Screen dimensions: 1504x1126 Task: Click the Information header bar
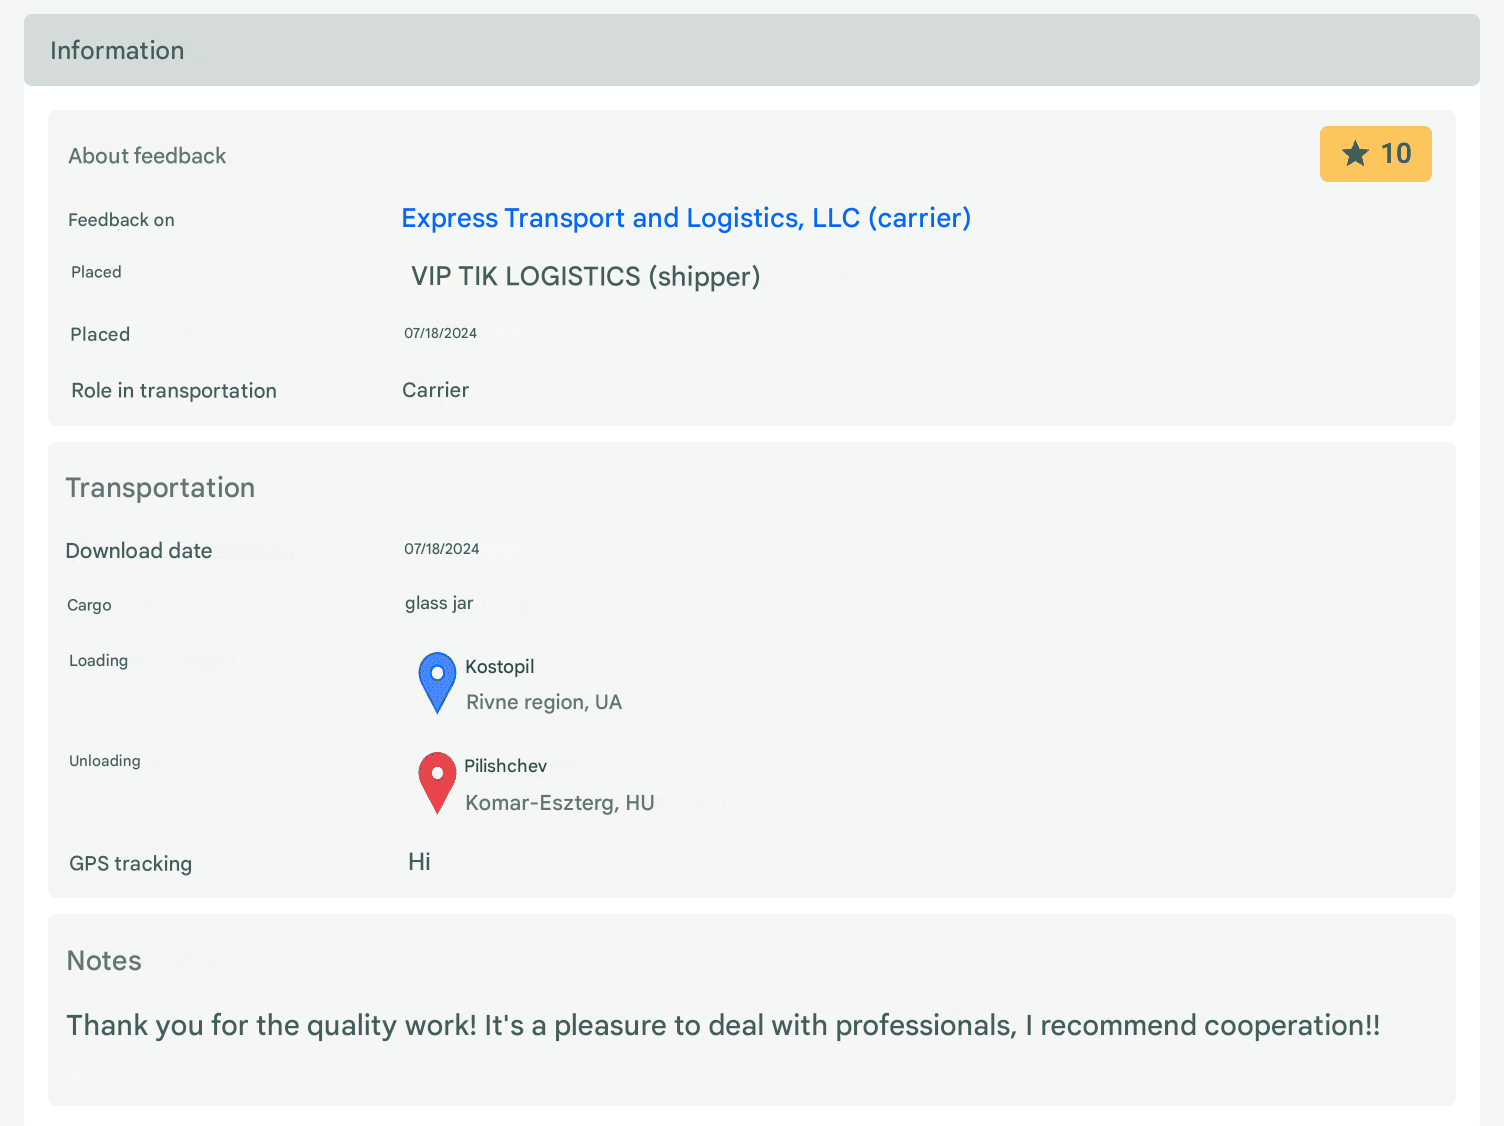click(x=752, y=50)
